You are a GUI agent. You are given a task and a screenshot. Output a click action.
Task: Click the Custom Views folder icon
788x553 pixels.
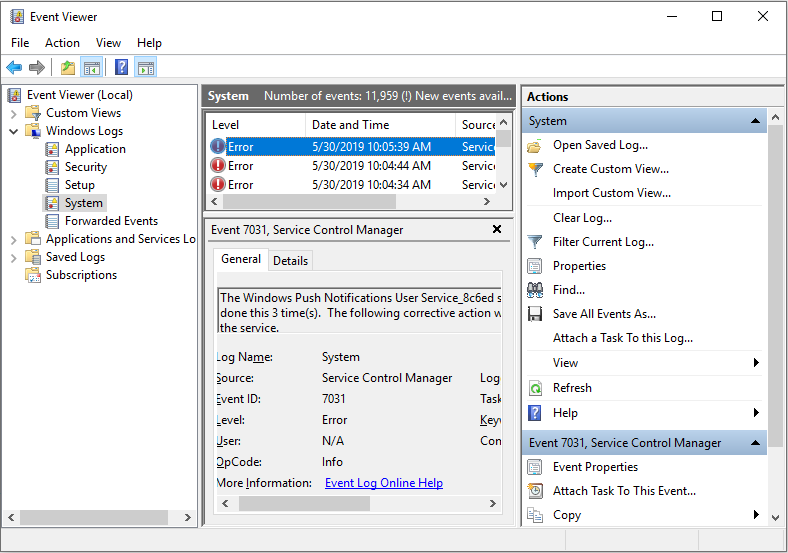click(x=33, y=113)
